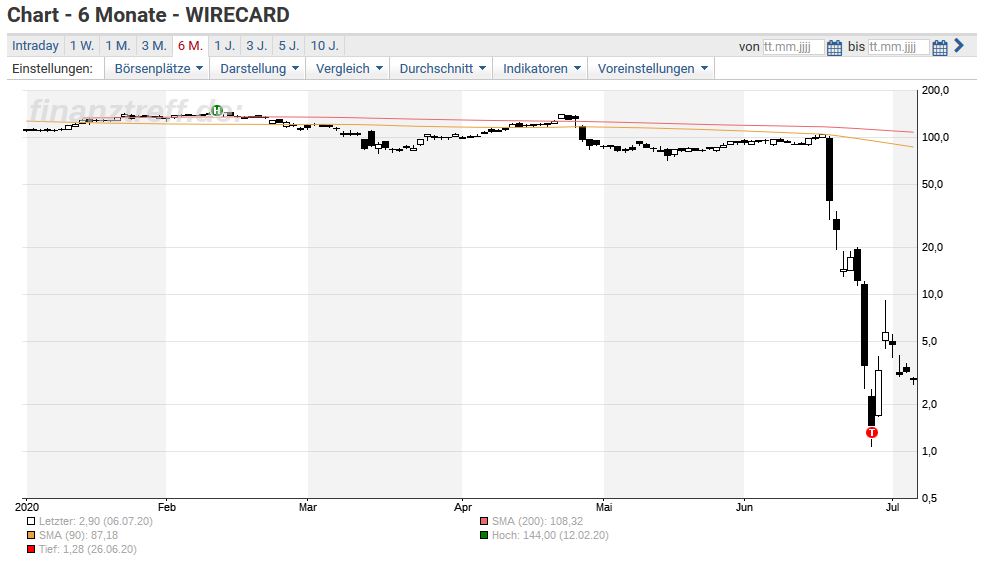The width and height of the screenshot is (987, 568).
Task: Expand the Indikatoren dropdown
Action: tap(541, 69)
